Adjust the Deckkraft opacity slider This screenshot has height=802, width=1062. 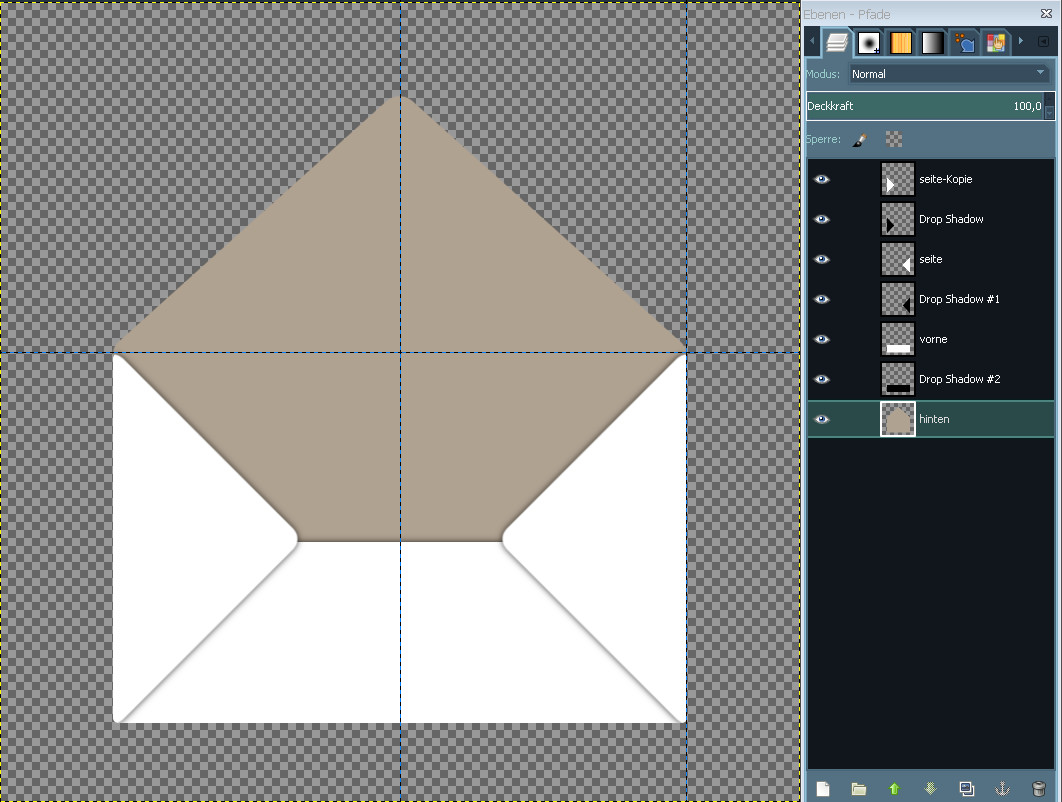pos(924,106)
